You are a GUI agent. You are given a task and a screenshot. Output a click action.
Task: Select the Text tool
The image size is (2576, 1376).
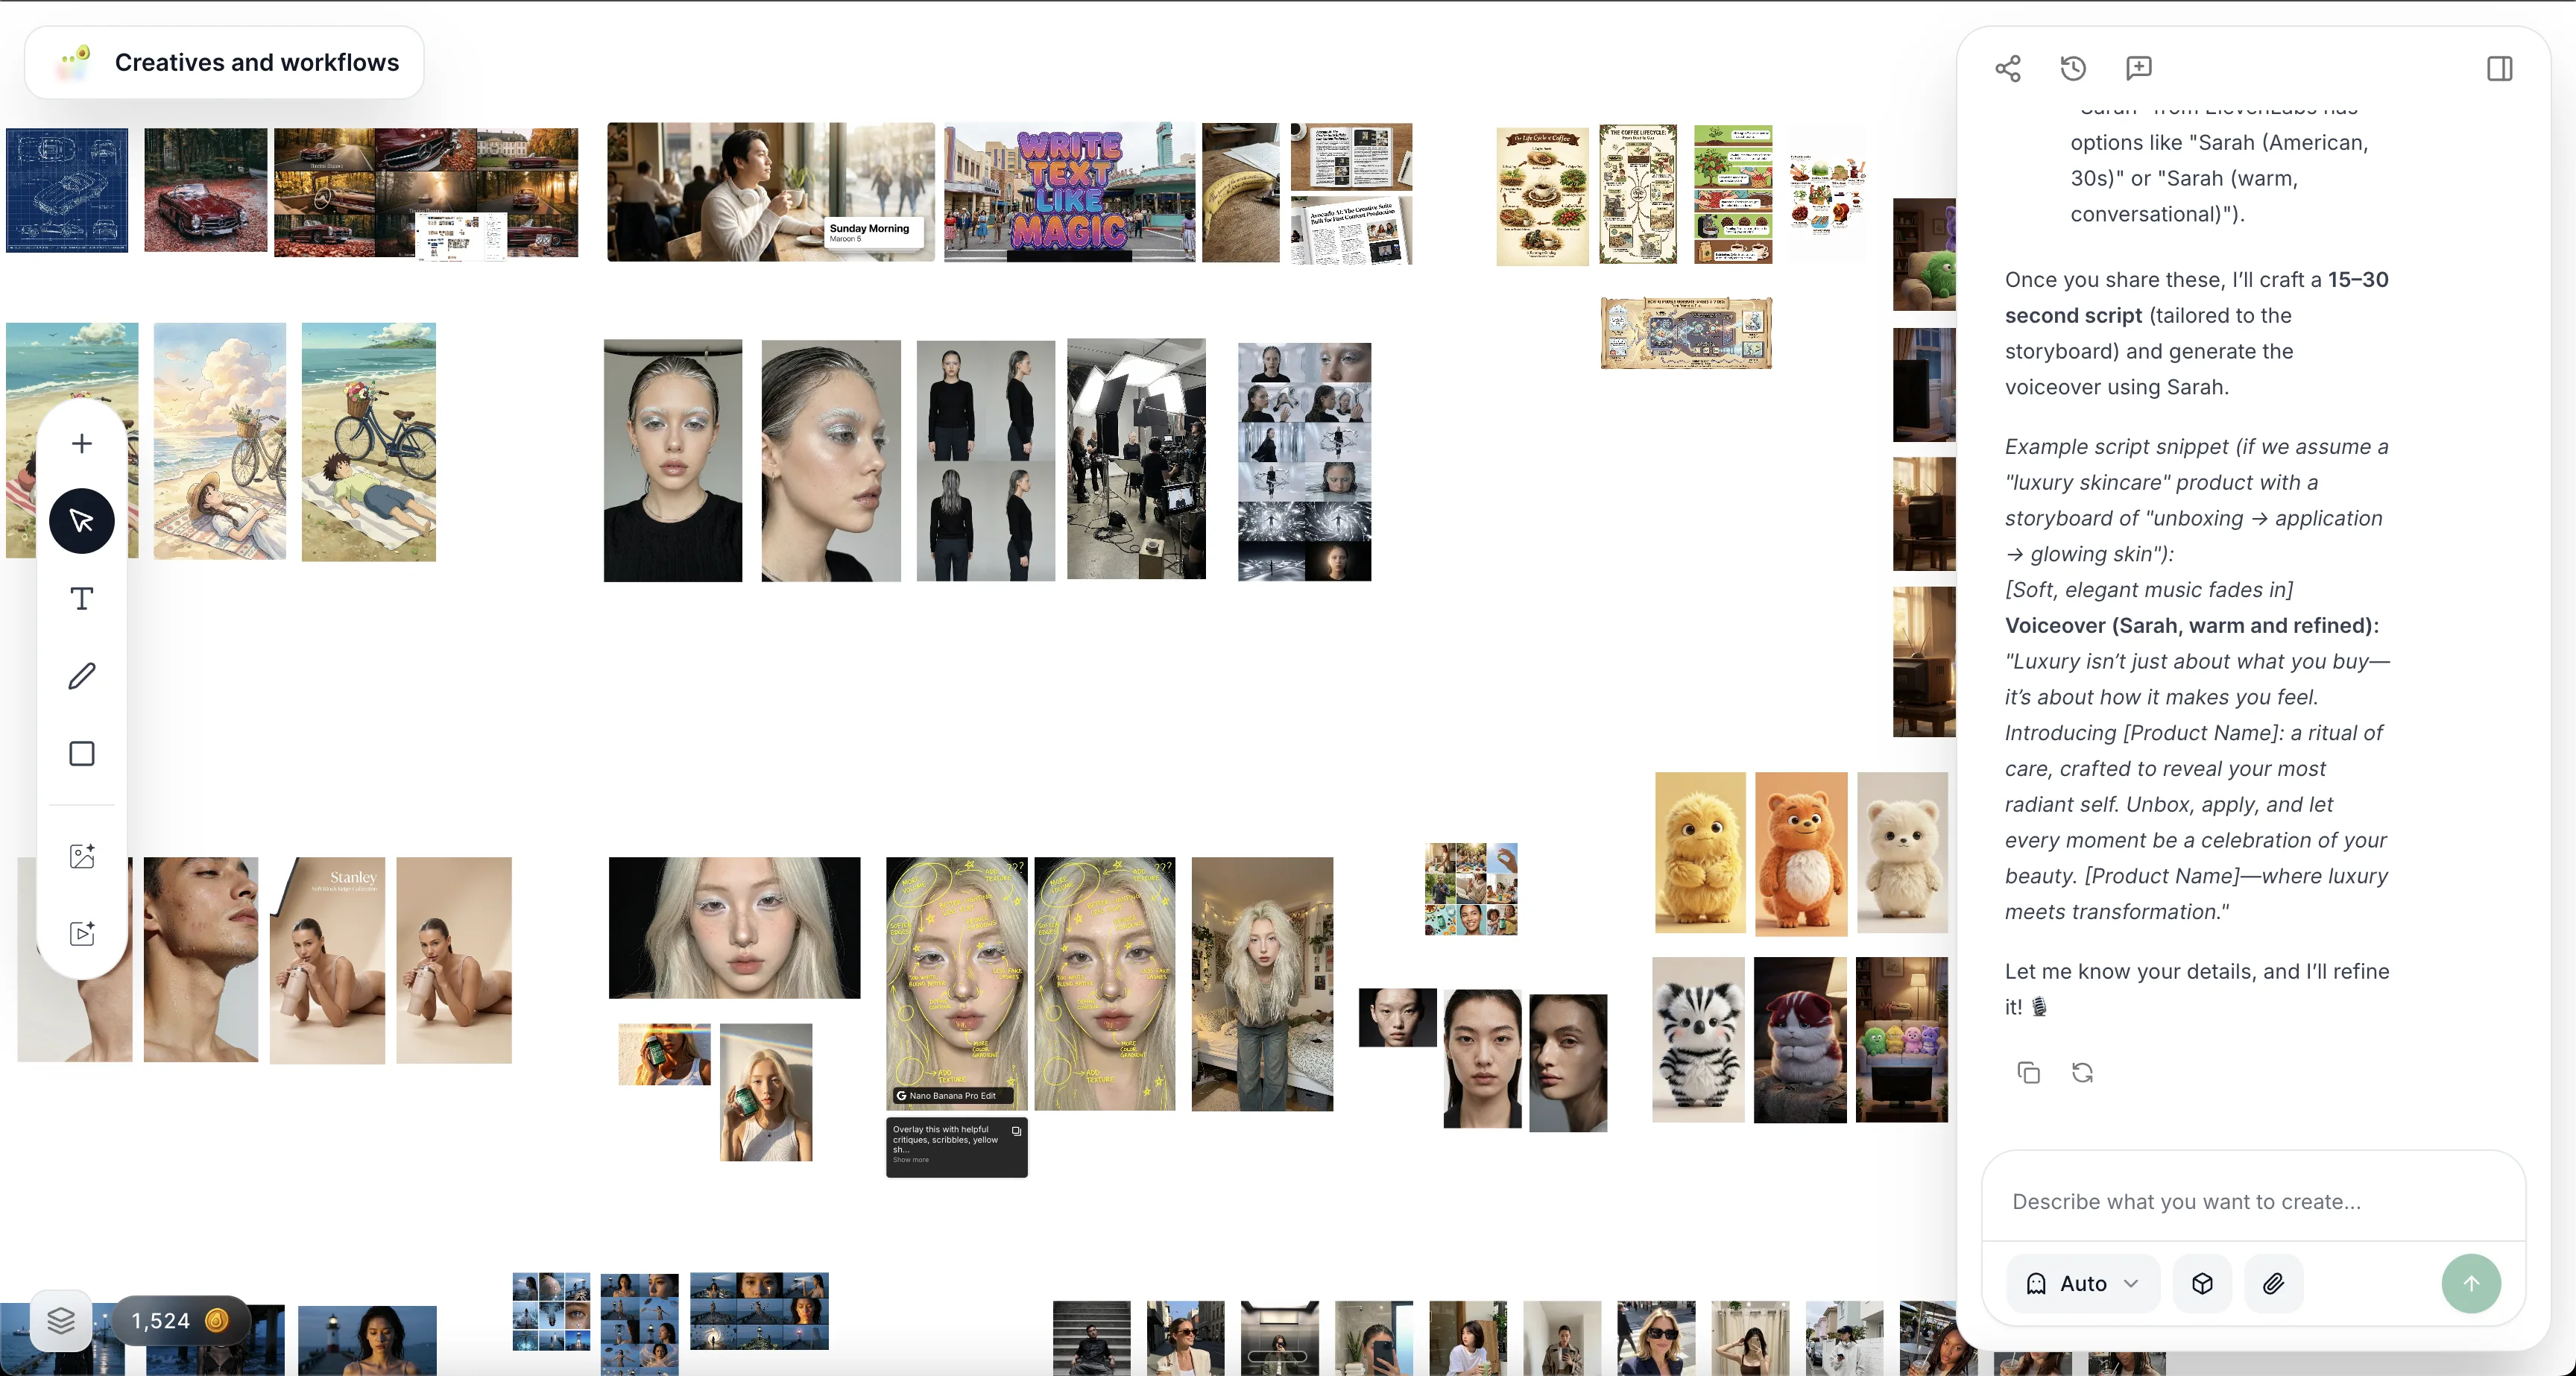pyautogui.click(x=82, y=598)
